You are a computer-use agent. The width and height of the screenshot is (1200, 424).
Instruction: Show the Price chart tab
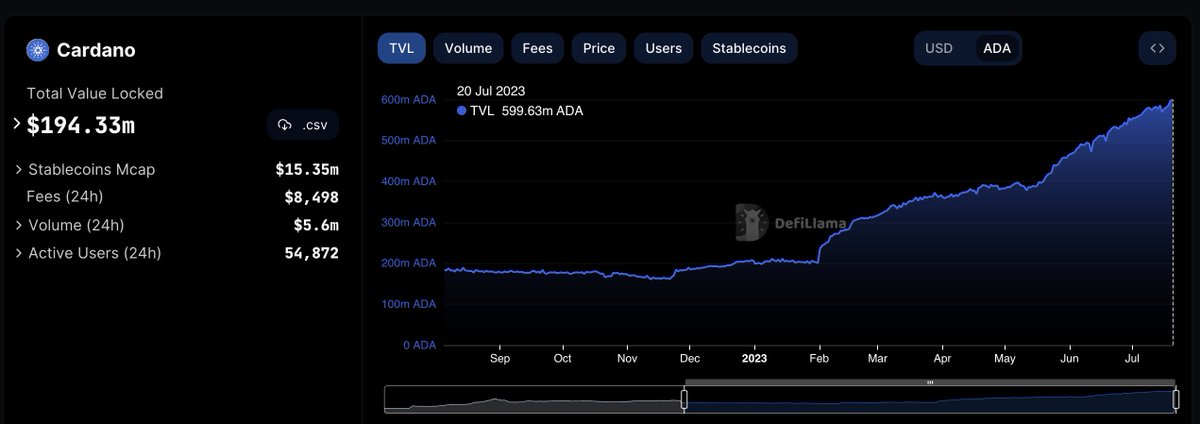point(599,48)
